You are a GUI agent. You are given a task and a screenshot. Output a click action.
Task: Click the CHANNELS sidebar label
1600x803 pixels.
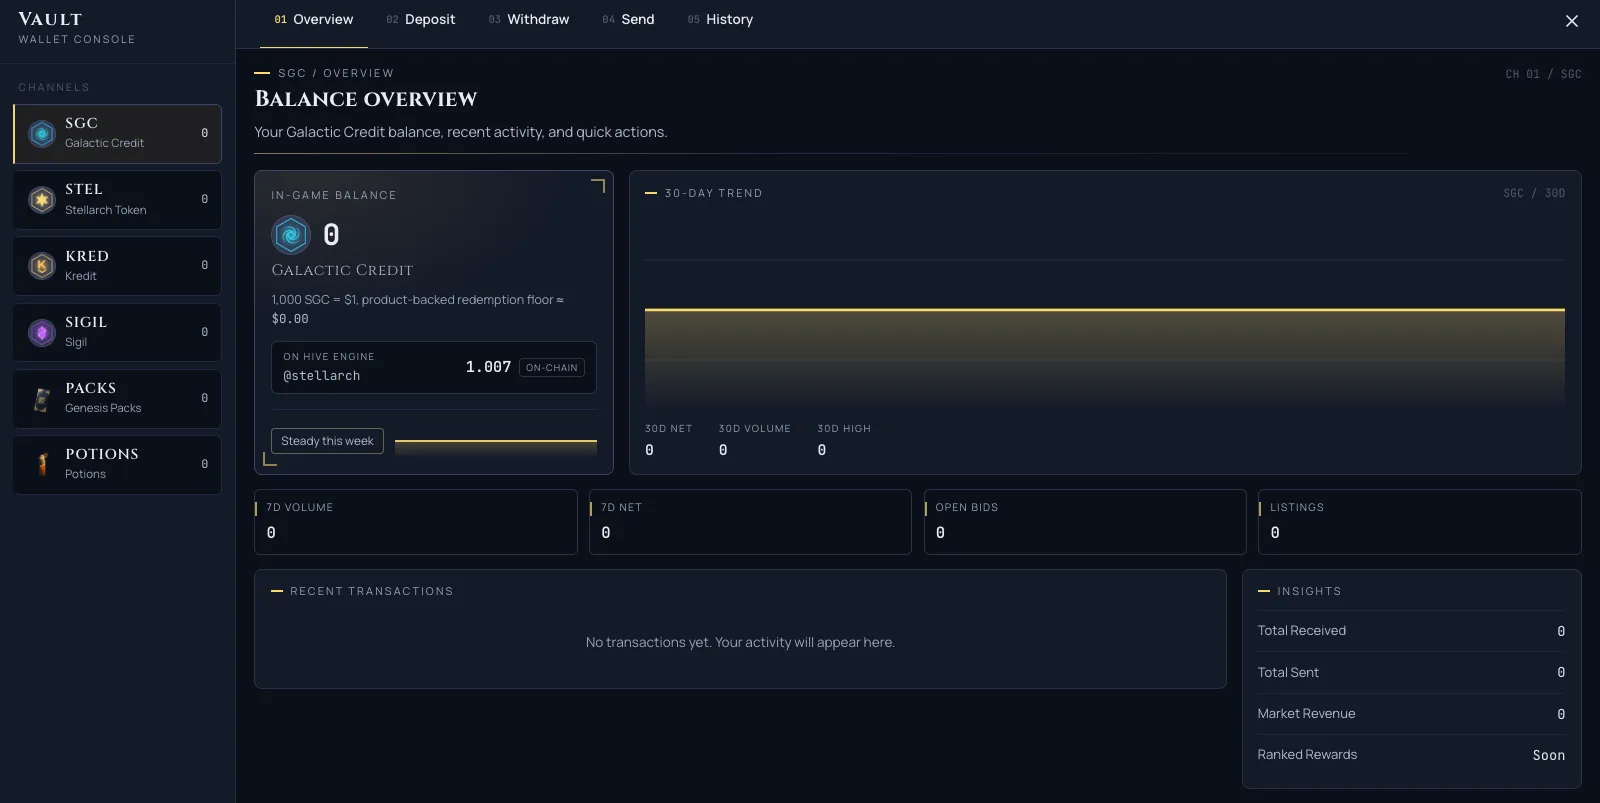54,88
